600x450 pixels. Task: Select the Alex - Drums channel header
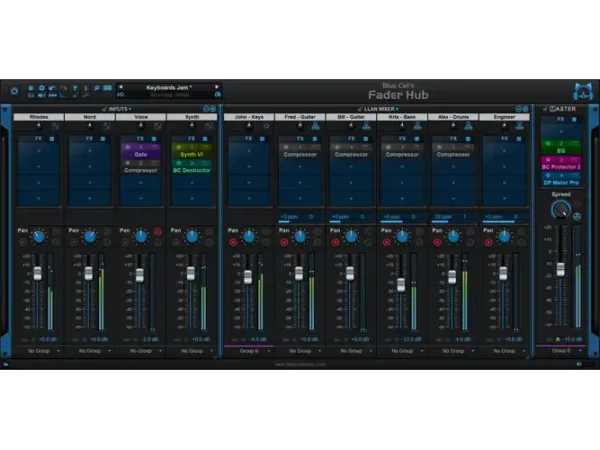(x=453, y=117)
